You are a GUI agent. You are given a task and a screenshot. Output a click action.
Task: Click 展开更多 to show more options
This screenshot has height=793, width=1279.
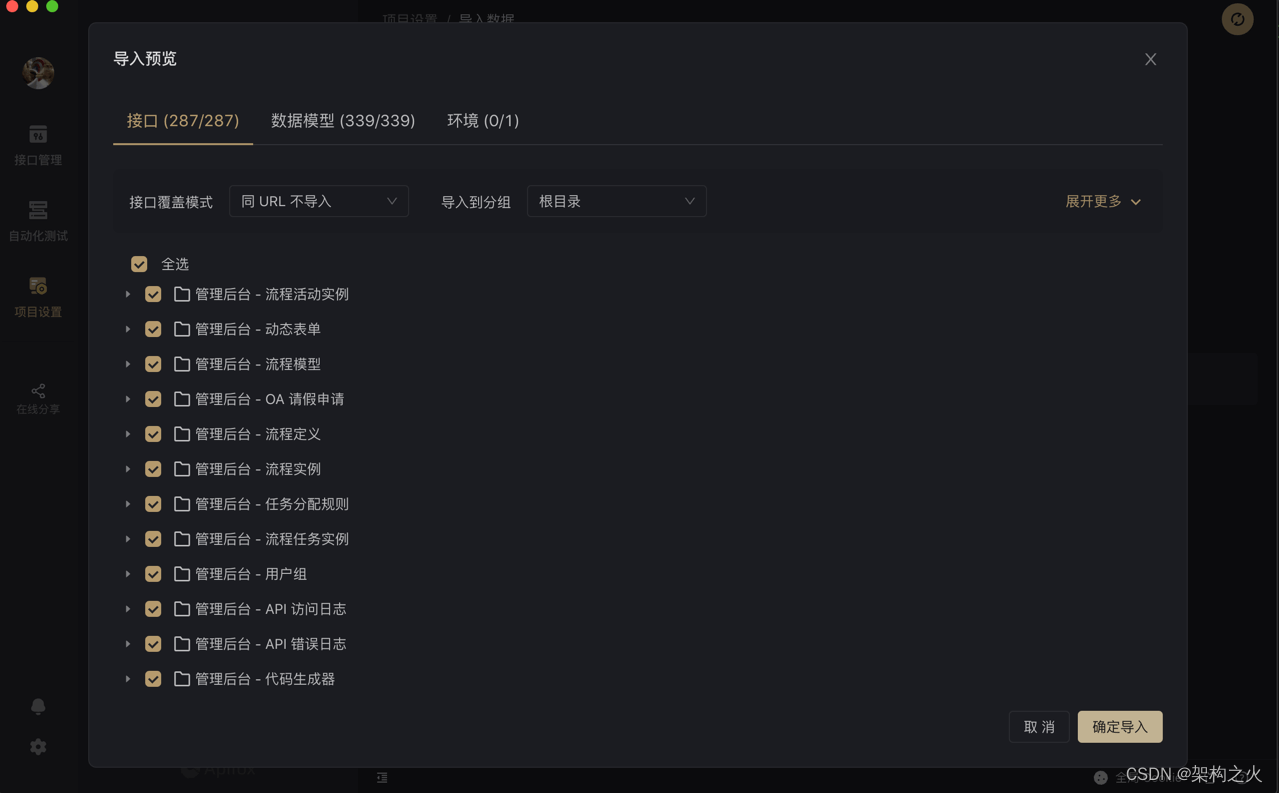pyautogui.click(x=1103, y=201)
